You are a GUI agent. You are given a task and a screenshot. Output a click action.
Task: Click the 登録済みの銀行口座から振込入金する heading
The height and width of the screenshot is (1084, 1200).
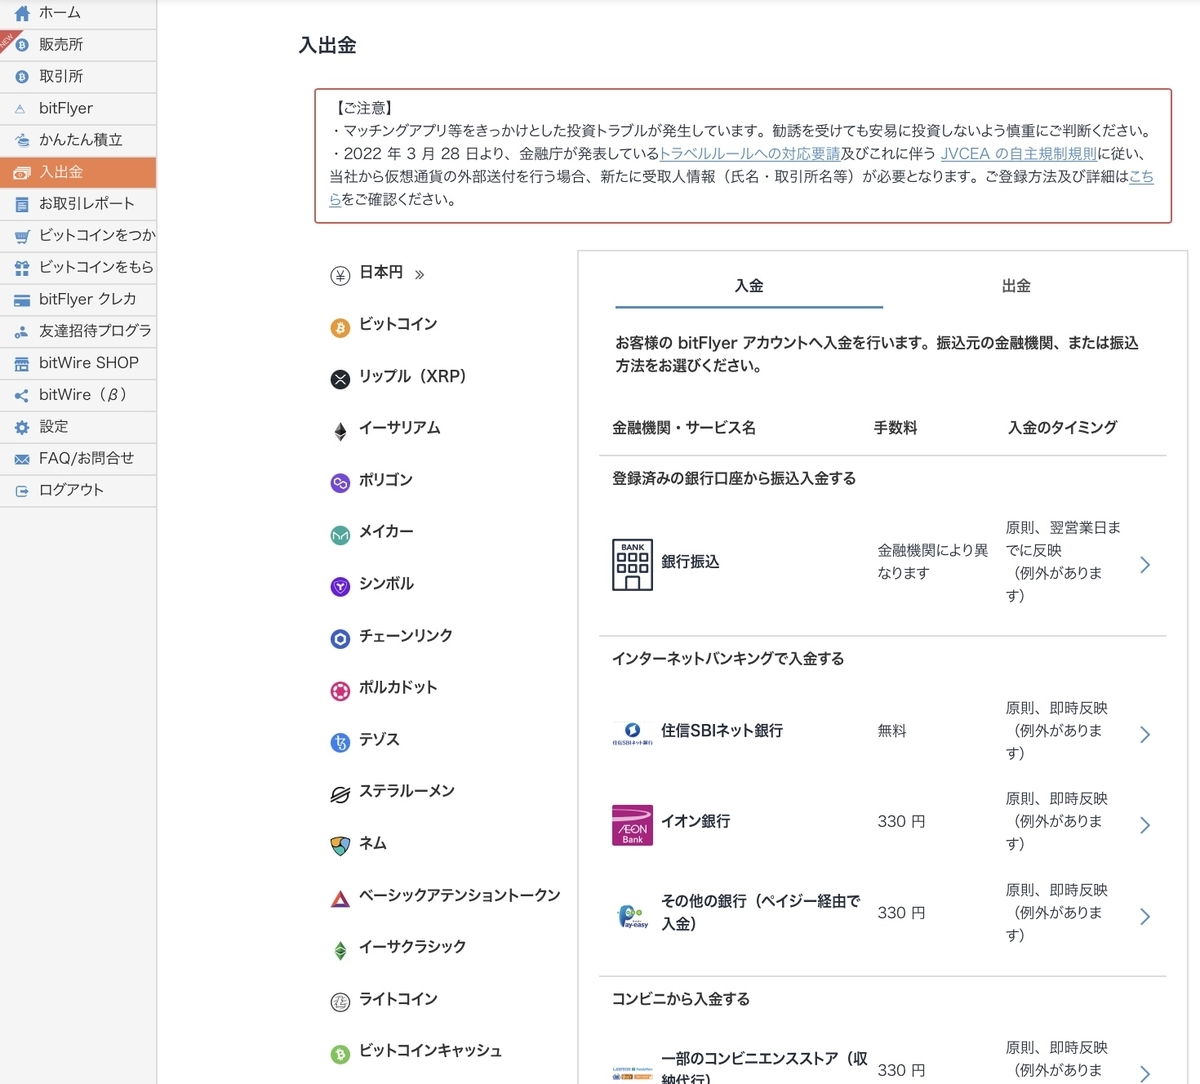pyautogui.click(x=734, y=478)
